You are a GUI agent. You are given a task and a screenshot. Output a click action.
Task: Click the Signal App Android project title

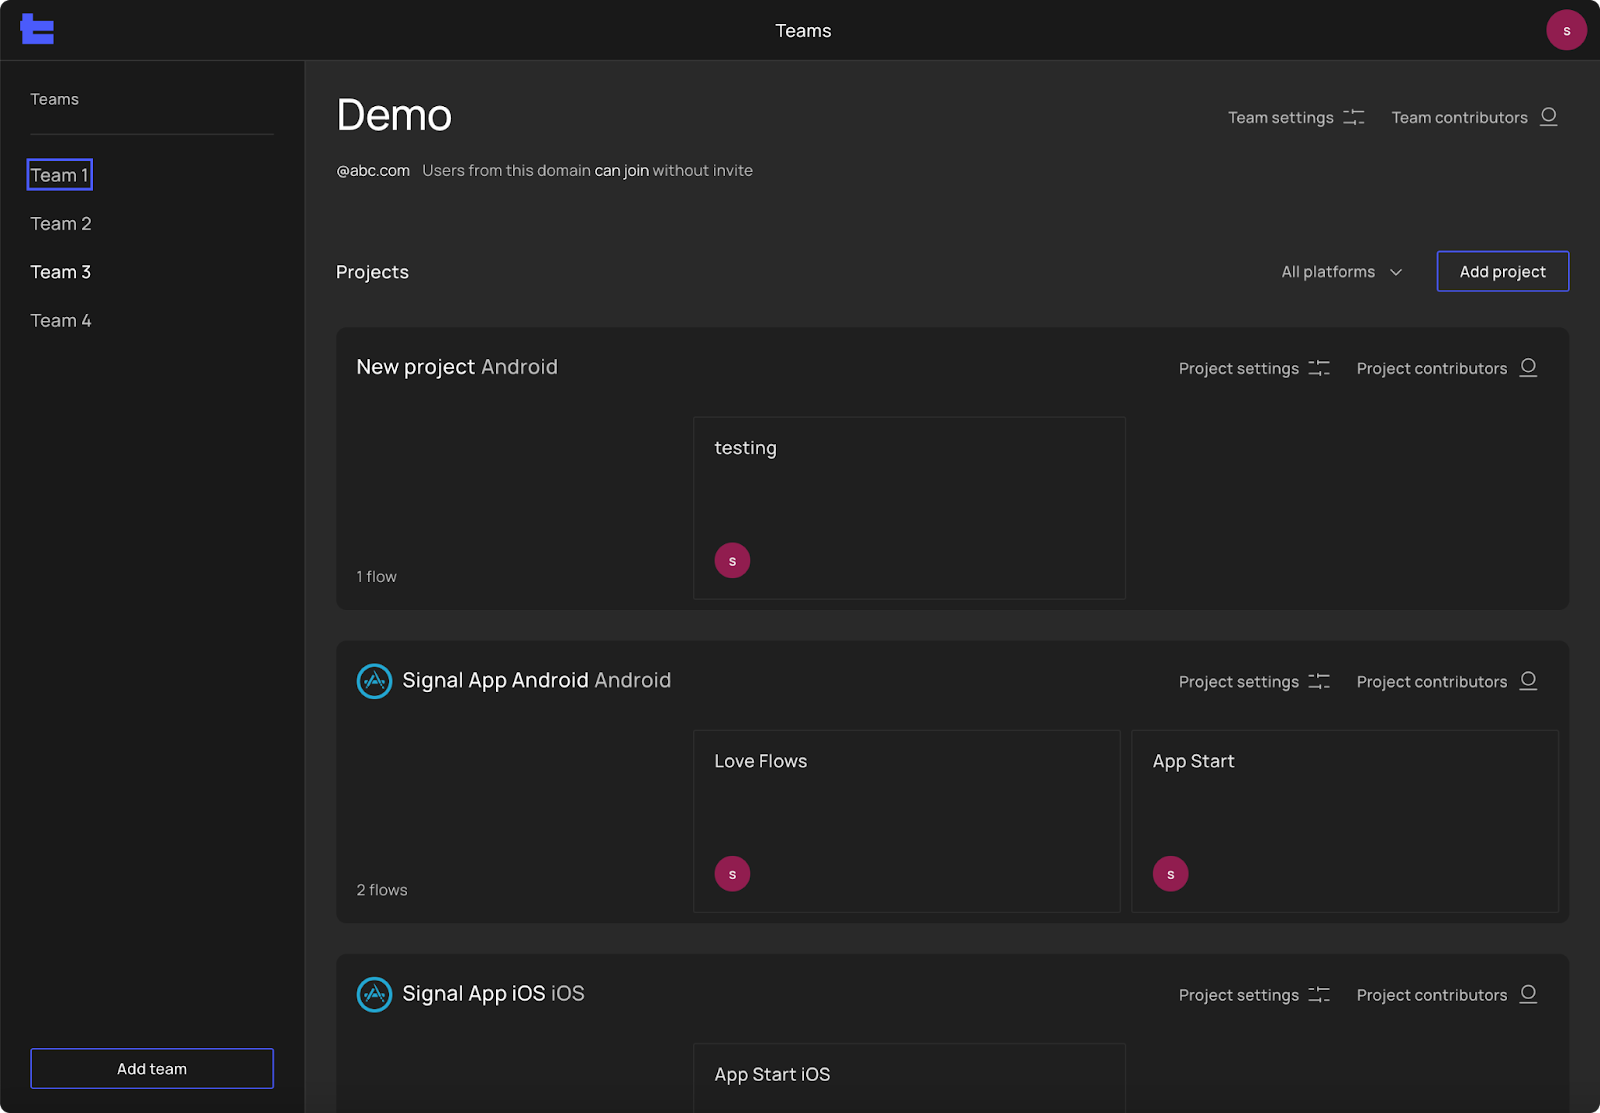pos(537,680)
